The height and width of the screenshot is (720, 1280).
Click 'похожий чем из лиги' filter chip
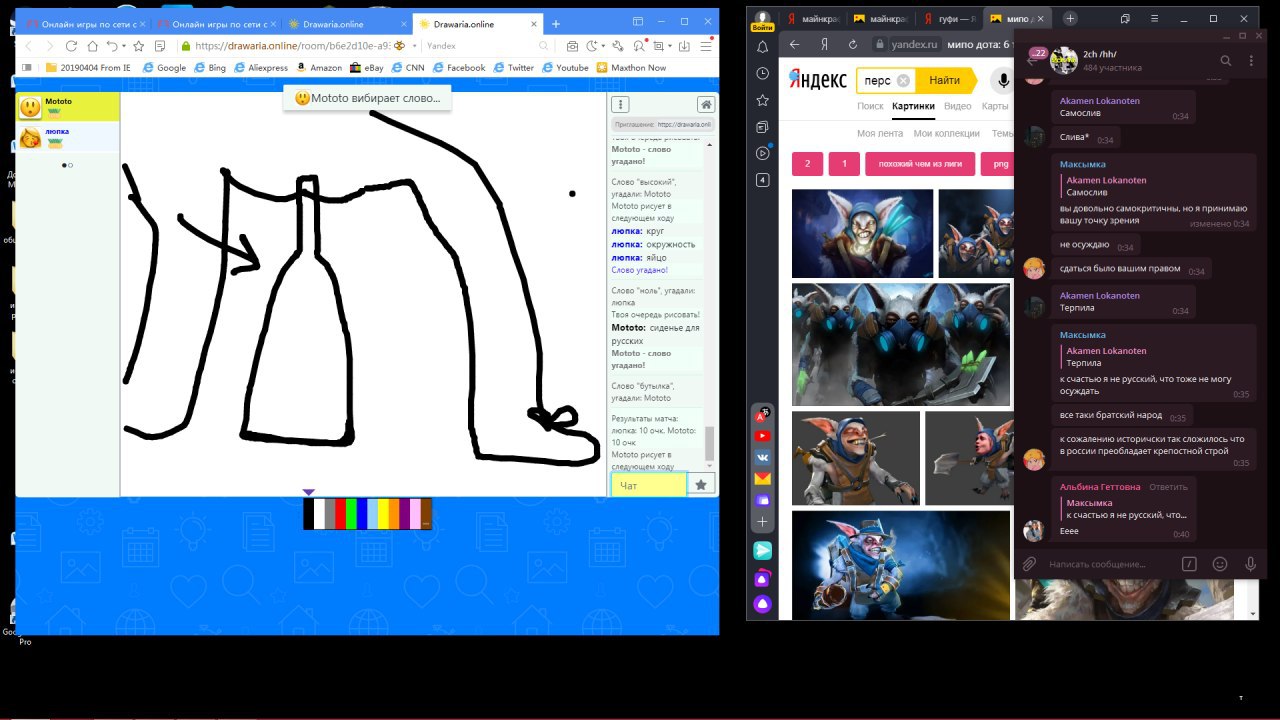(919, 163)
